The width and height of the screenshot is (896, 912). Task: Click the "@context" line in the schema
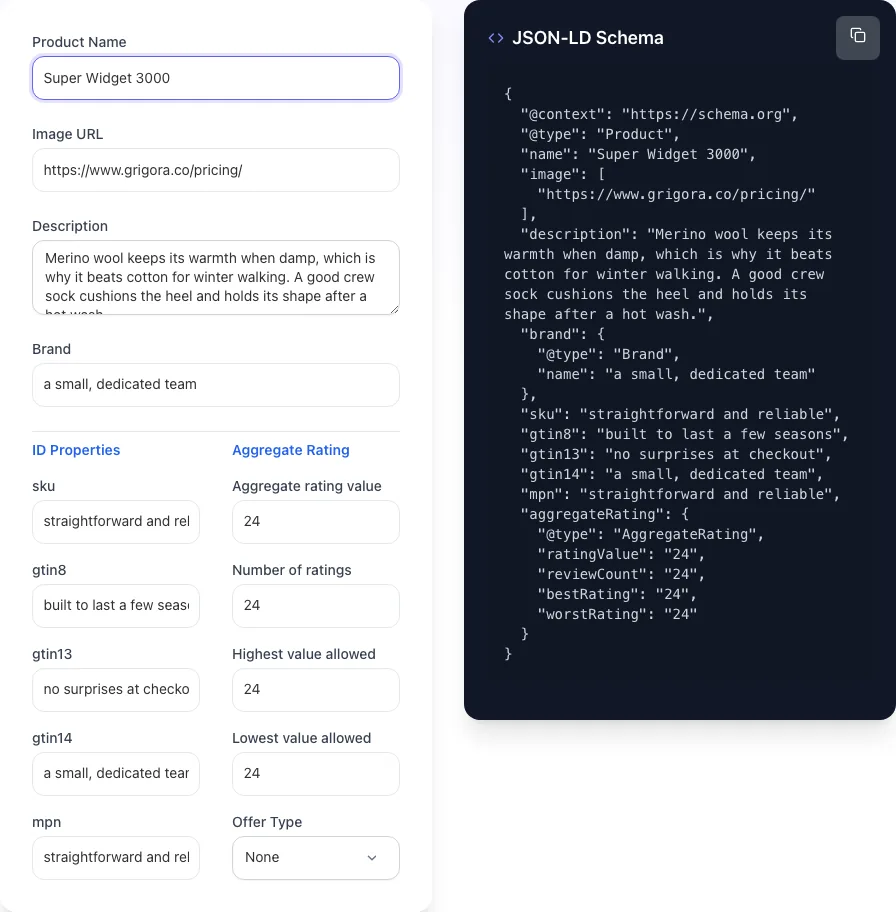(x=659, y=114)
